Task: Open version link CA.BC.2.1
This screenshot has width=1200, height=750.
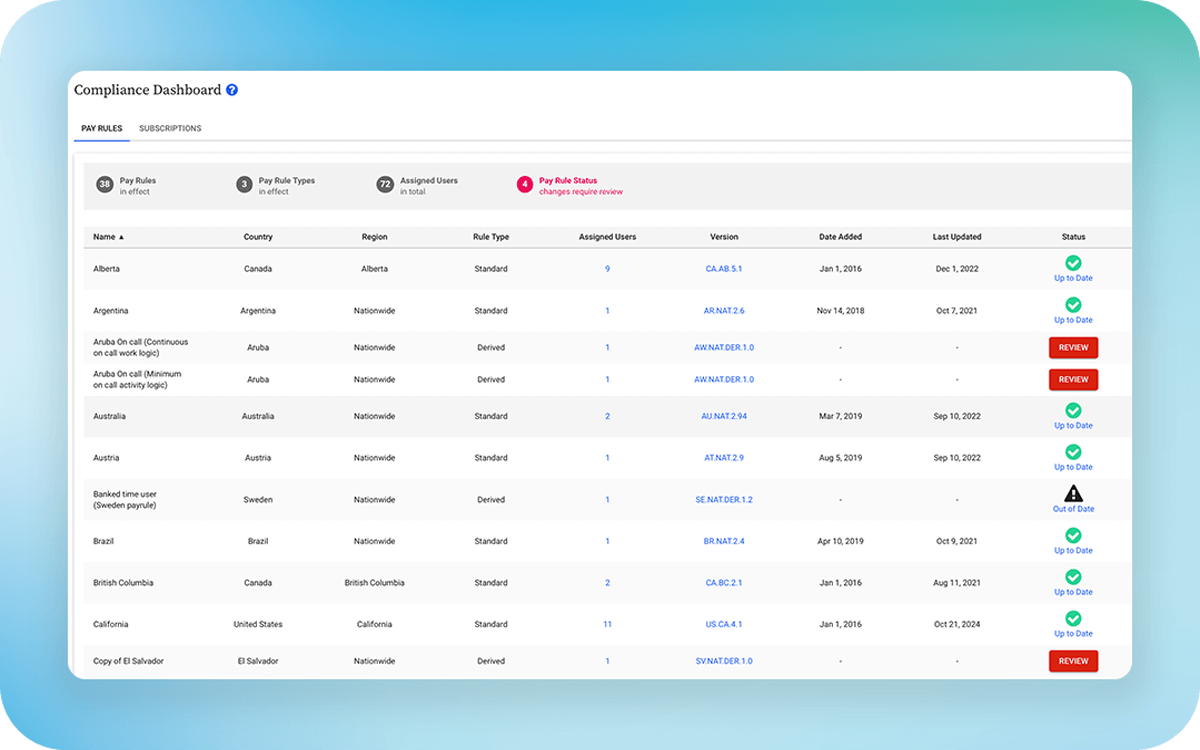Action: (x=724, y=583)
